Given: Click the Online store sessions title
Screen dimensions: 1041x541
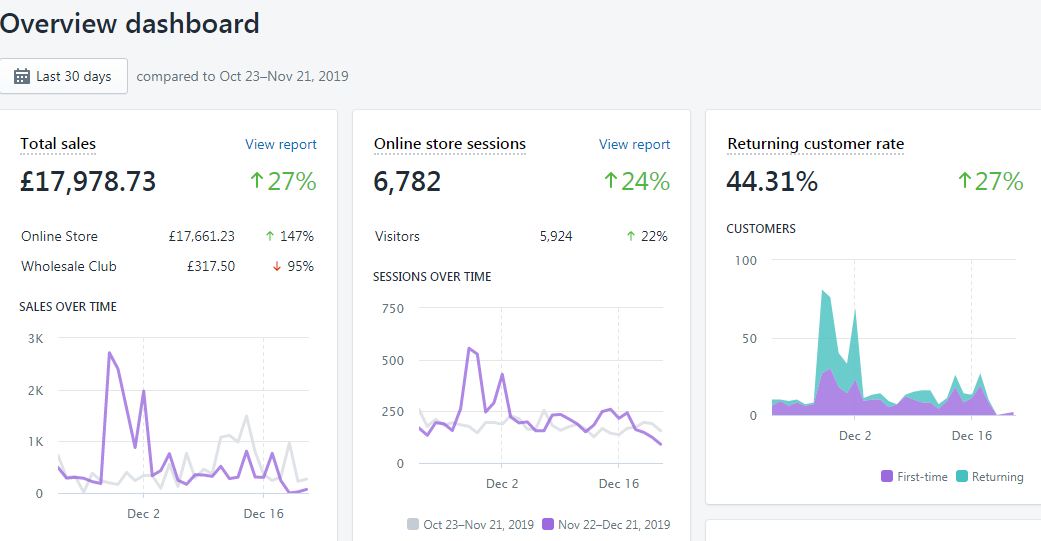Looking at the screenshot, I should (449, 143).
